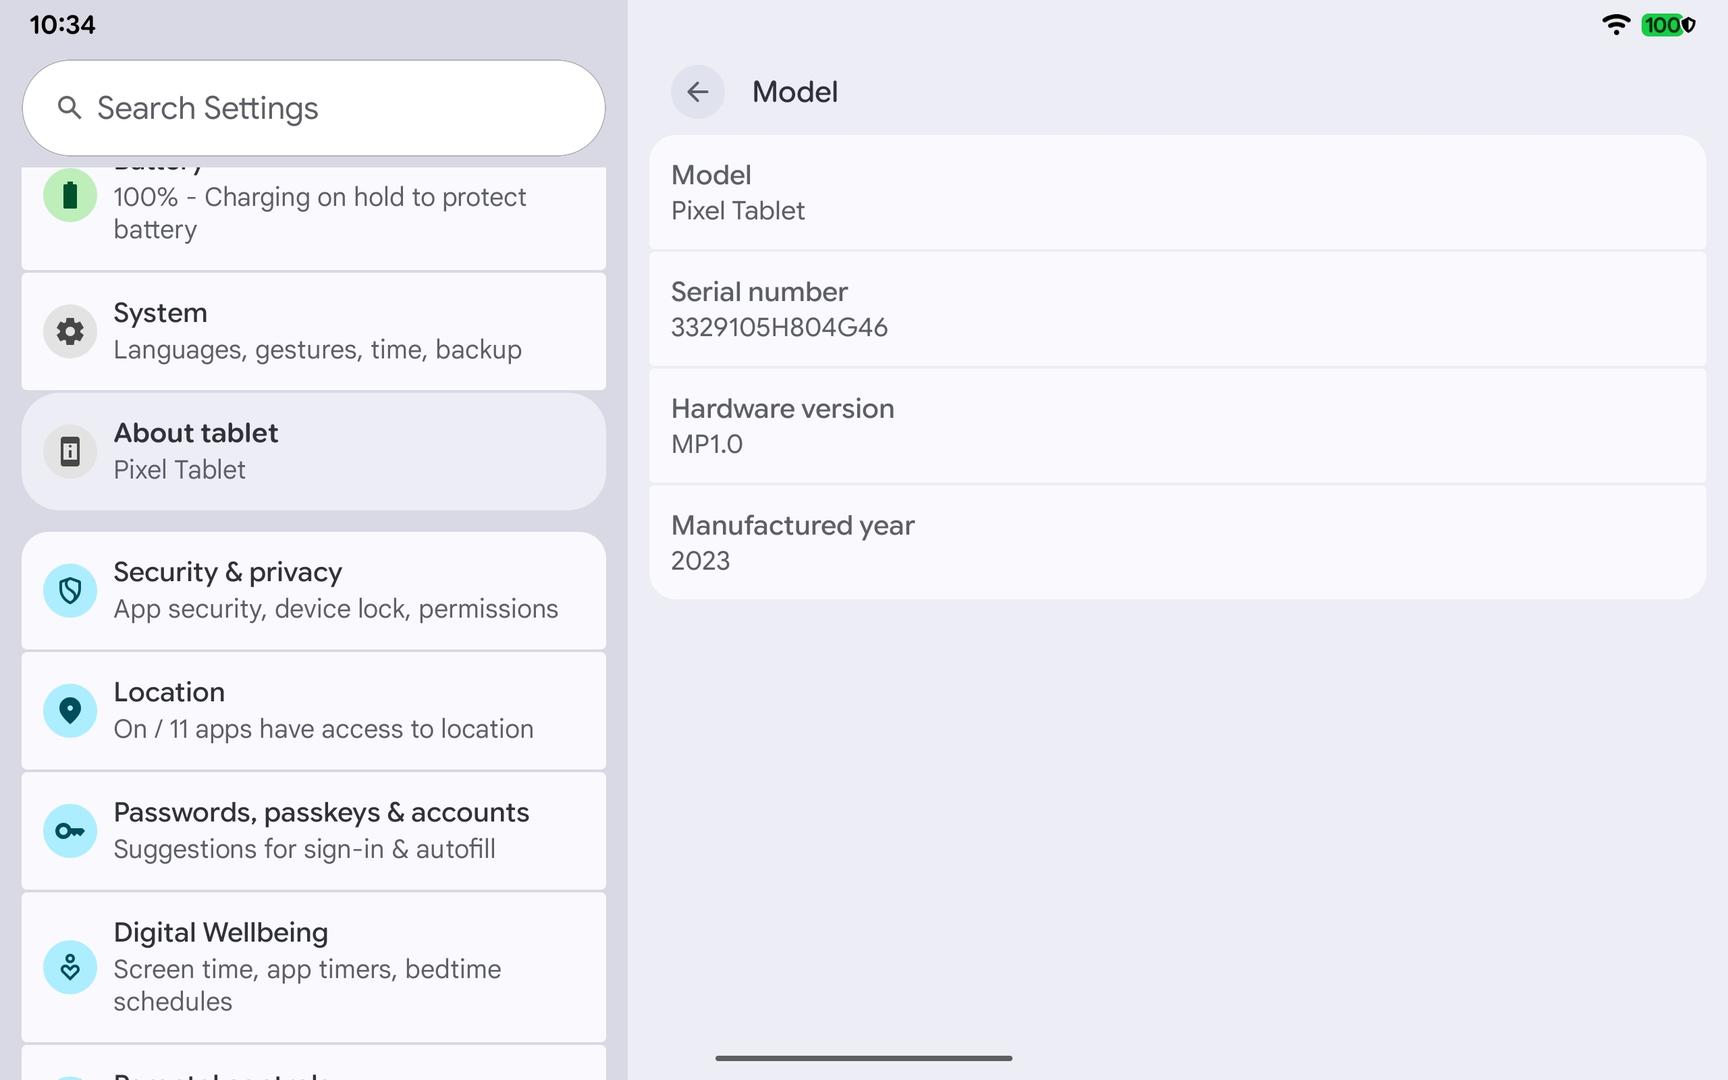Tap the Serial number row

[x=1177, y=309]
